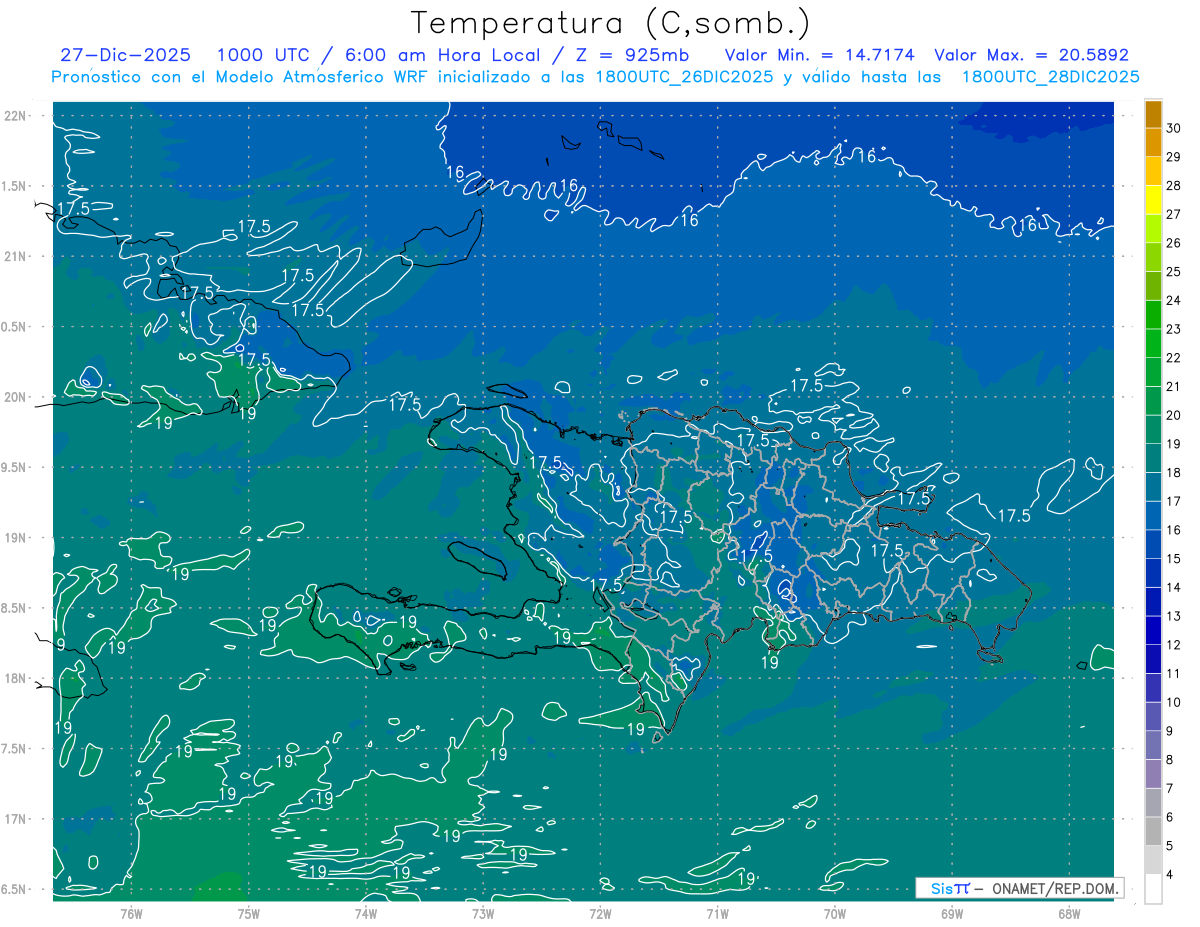The width and height of the screenshot is (1200, 927).
Task: Click the "20N" latitude label
Action: pyautogui.click(x=15, y=397)
